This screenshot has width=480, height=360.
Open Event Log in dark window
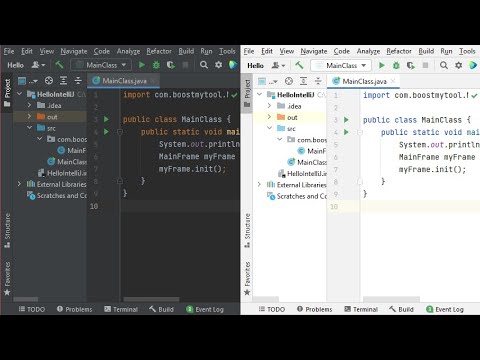pyautogui.click(x=205, y=309)
